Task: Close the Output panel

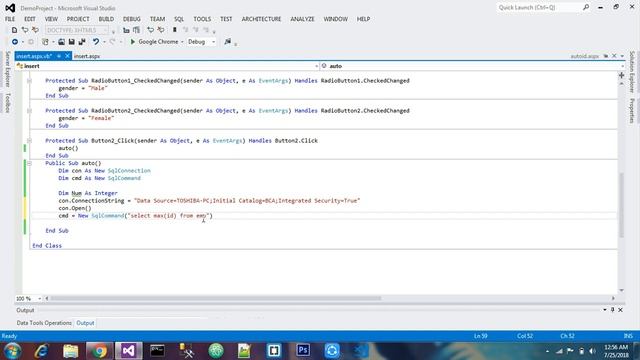Action: (x=620, y=310)
